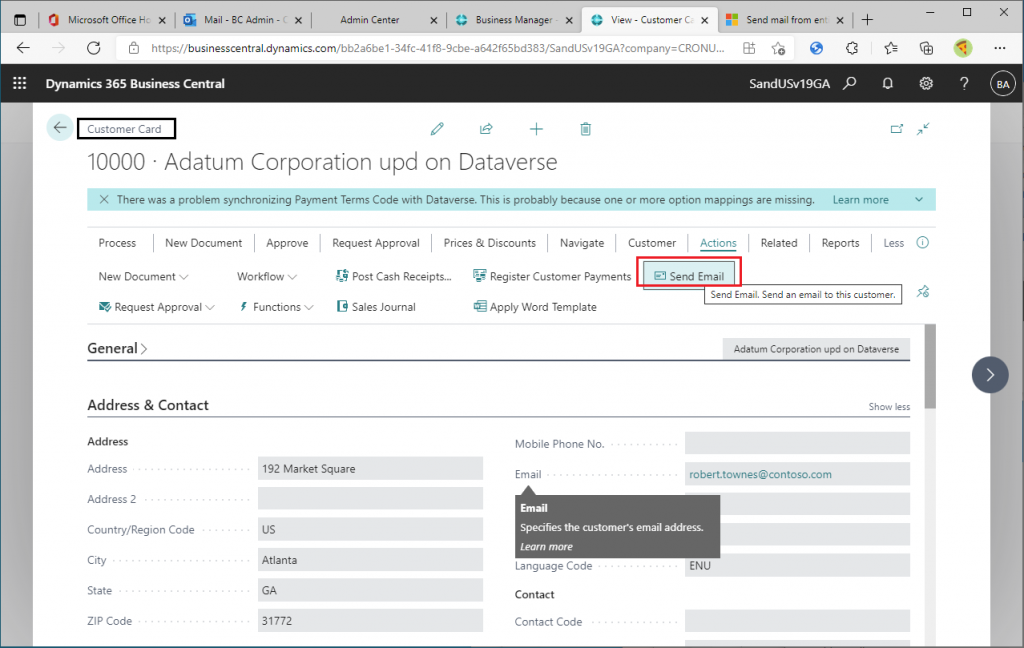Click Register Customer Payments action
The width and height of the screenshot is (1024, 648).
pyautogui.click(x=552, y=276)
